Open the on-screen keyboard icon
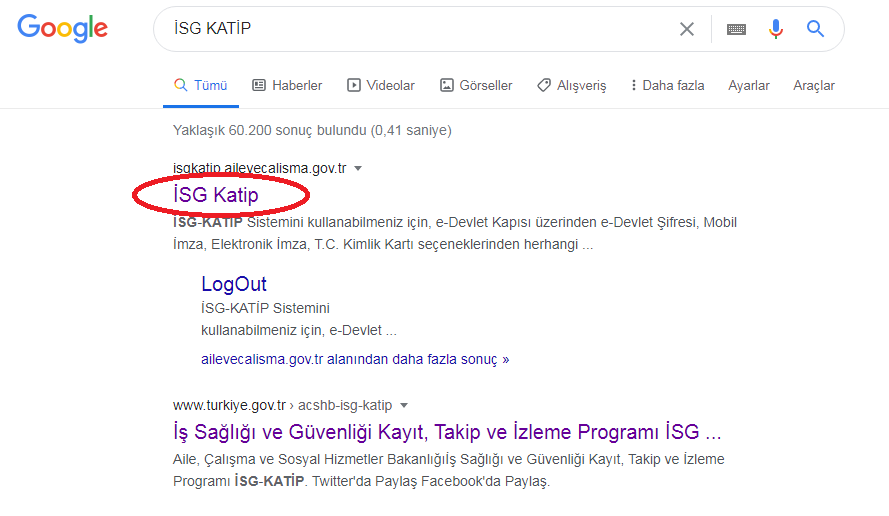Screen dimensions: 889x516 point(736,29)
